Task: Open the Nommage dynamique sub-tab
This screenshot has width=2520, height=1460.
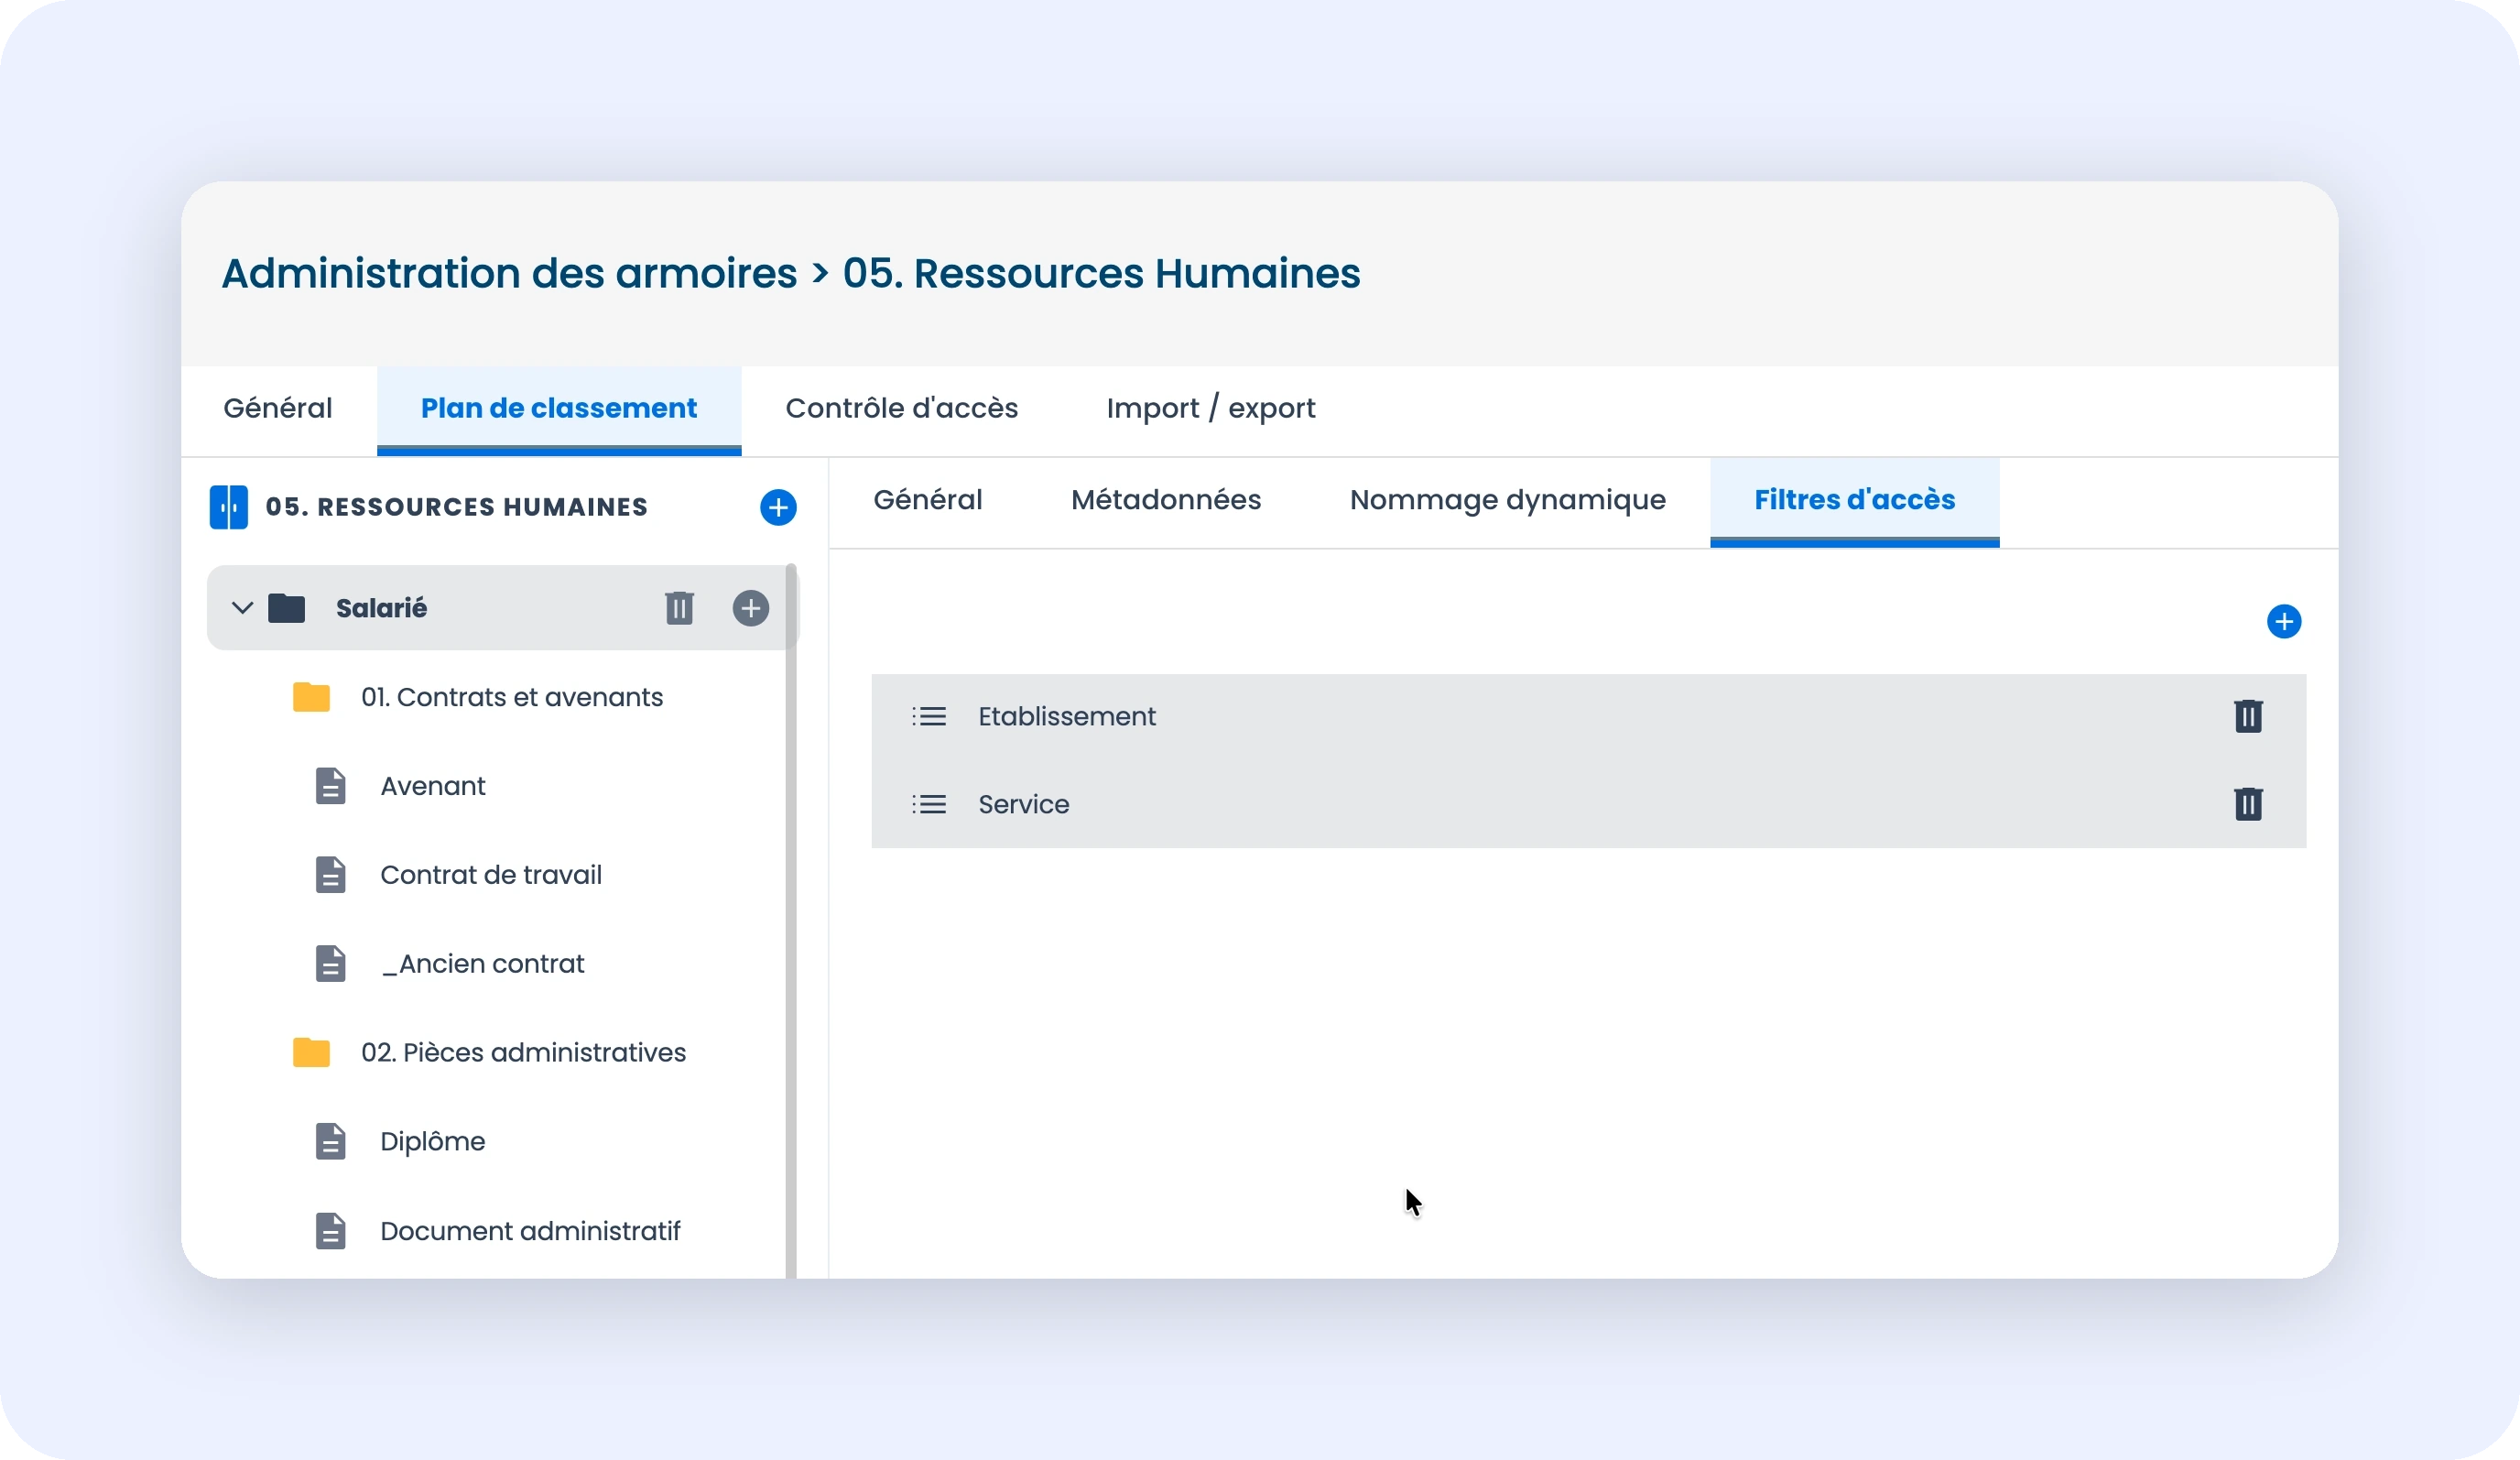Action: click(x=1507, y=499)
